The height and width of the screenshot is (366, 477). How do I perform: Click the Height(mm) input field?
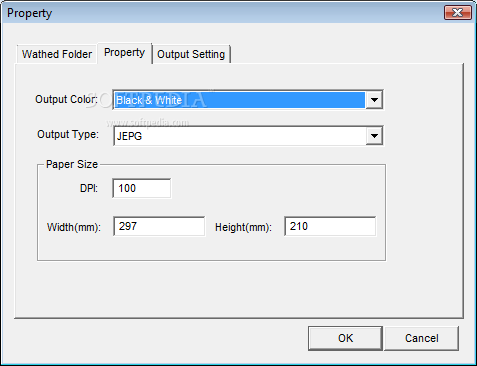pos(330,226)
